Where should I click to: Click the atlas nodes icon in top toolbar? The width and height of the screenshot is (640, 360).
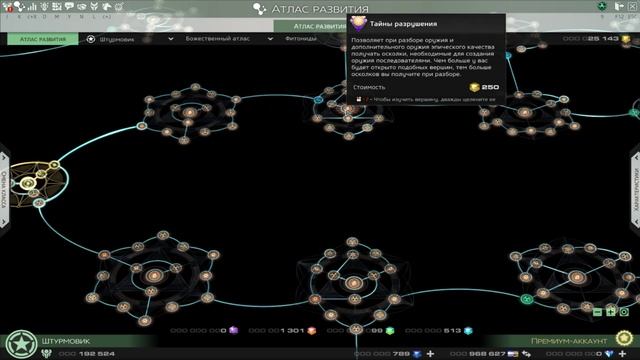19,7
